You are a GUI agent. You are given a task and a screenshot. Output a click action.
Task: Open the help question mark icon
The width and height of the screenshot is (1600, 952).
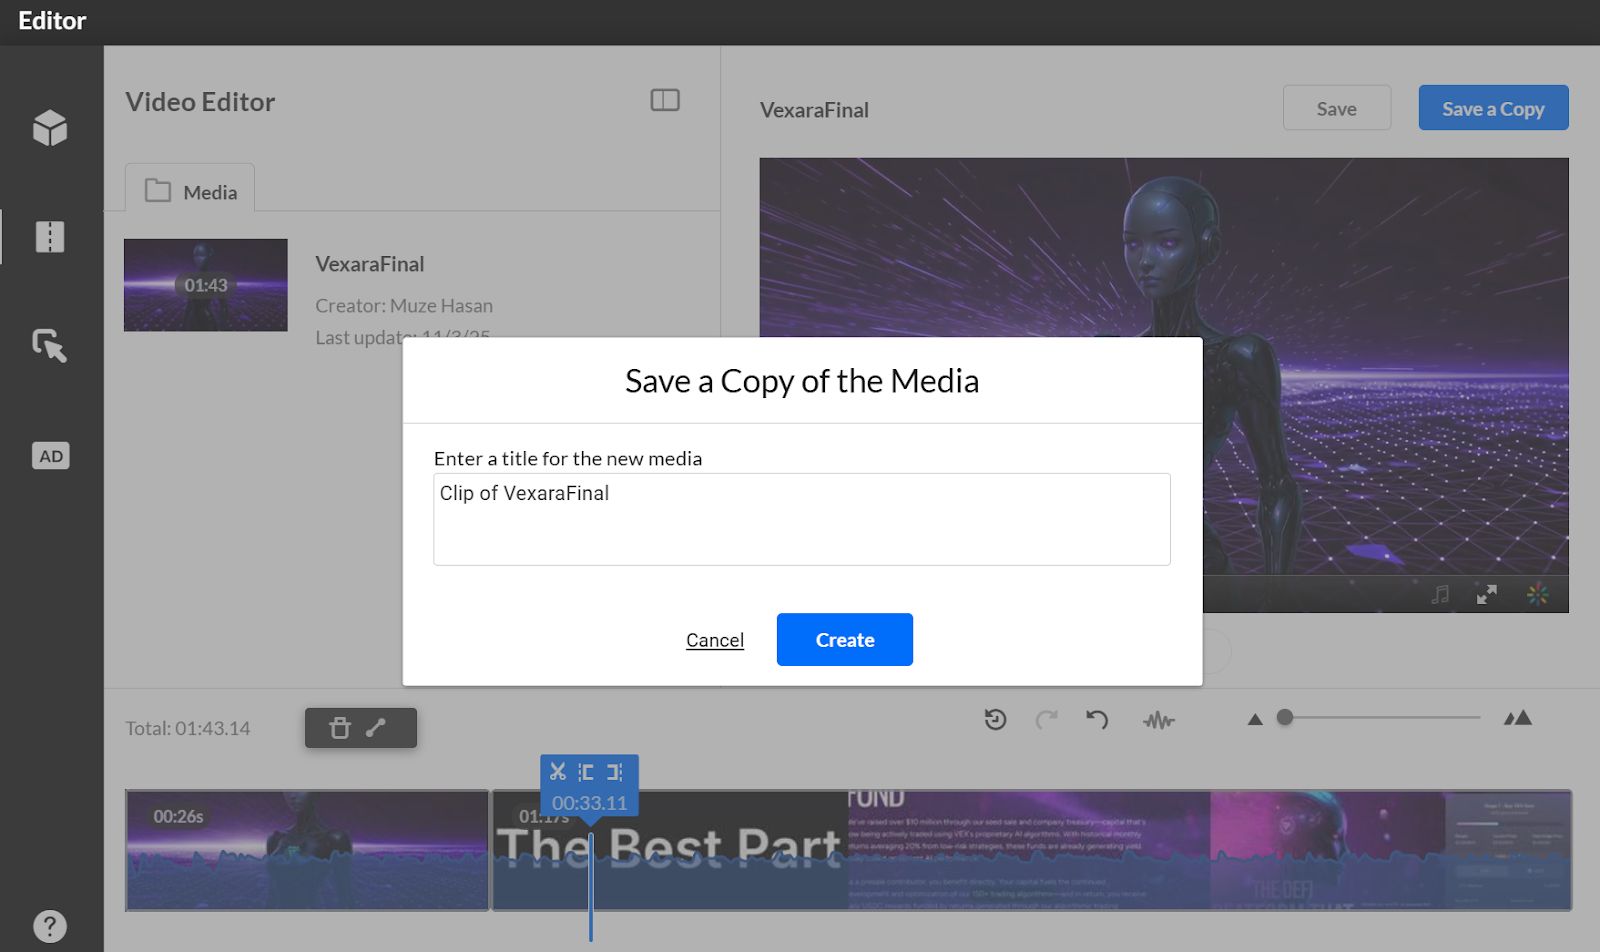[x=50, y=926]
